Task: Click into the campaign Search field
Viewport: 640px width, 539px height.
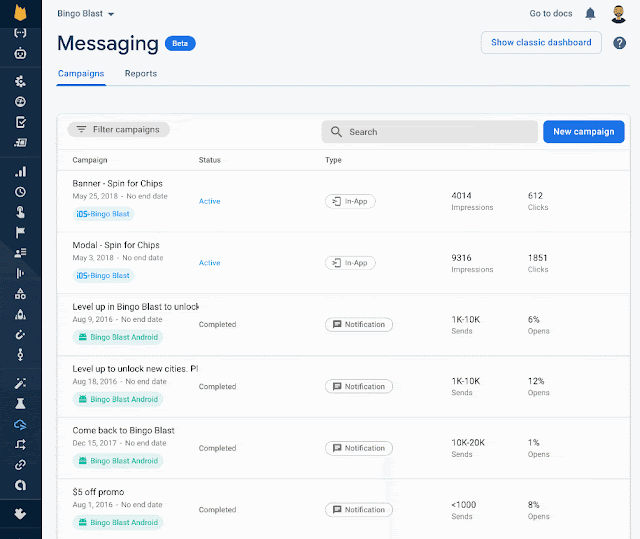Action: pos(429,132)
